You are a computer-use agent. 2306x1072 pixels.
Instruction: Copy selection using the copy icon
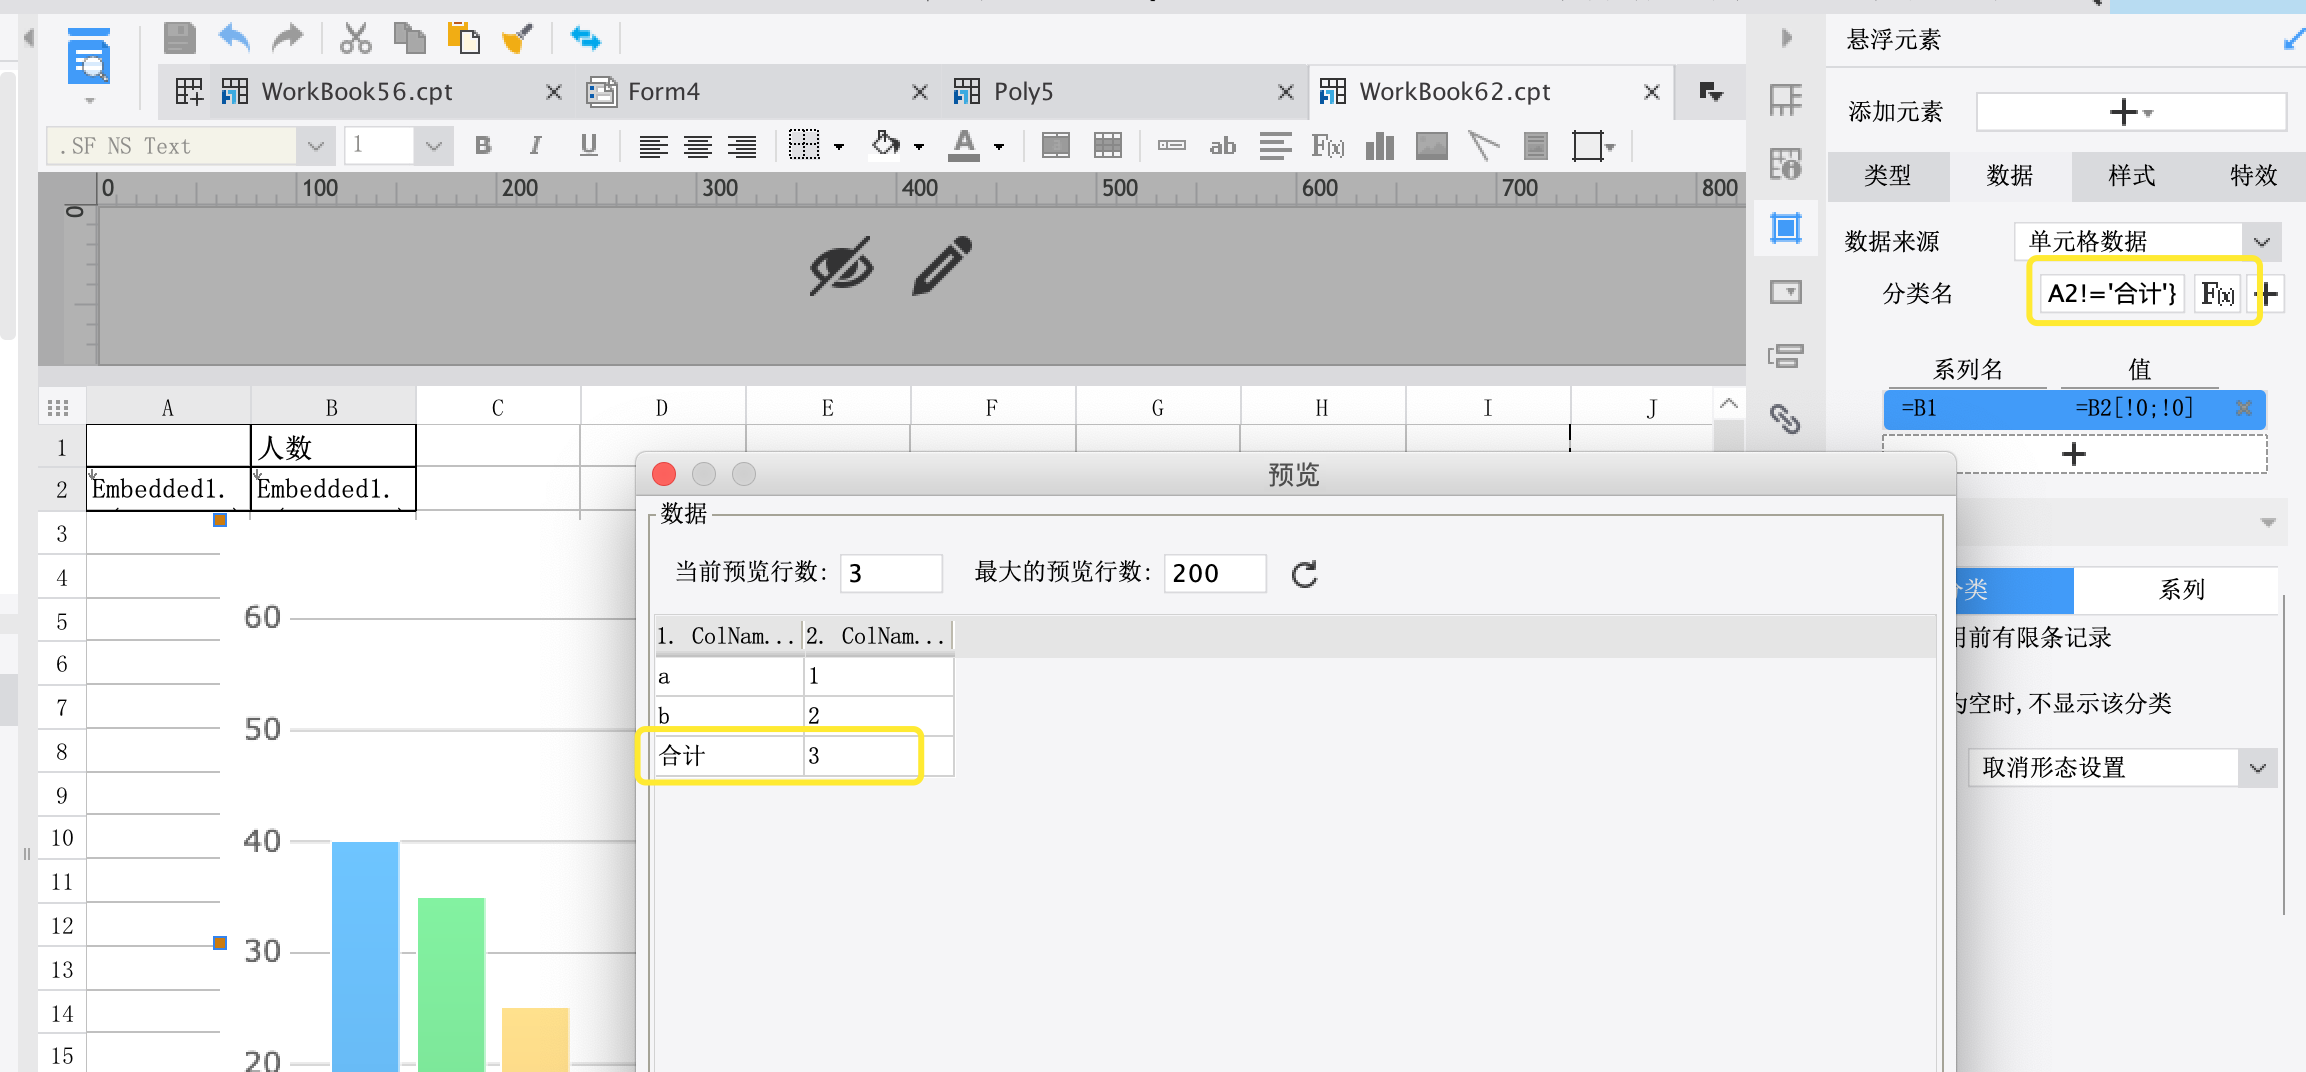click(409, 39)
